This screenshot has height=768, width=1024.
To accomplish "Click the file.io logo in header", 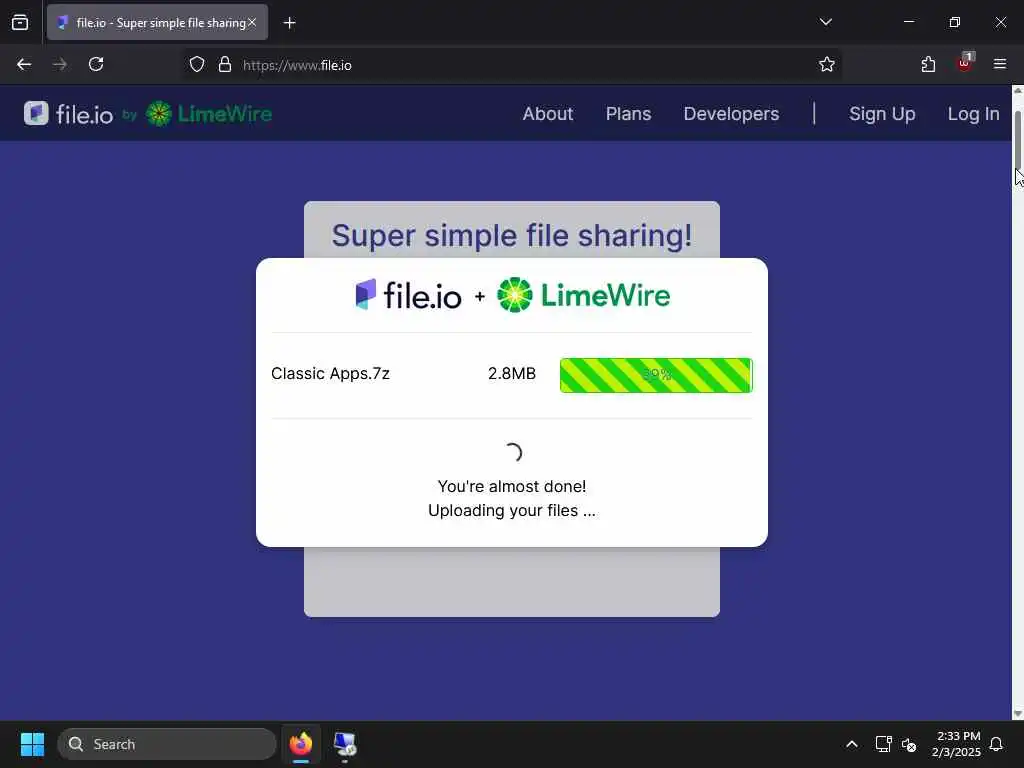I will pyautogui.click(x=69, y=114).
